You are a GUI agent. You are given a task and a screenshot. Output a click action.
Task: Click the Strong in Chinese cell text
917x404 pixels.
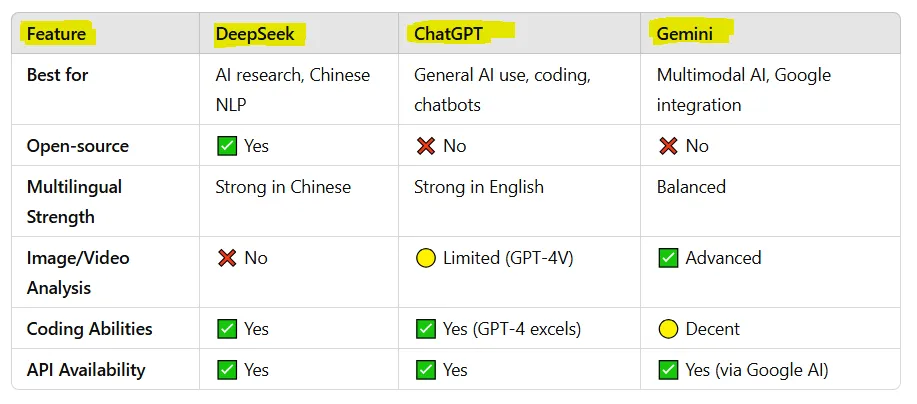coord(283,187)
